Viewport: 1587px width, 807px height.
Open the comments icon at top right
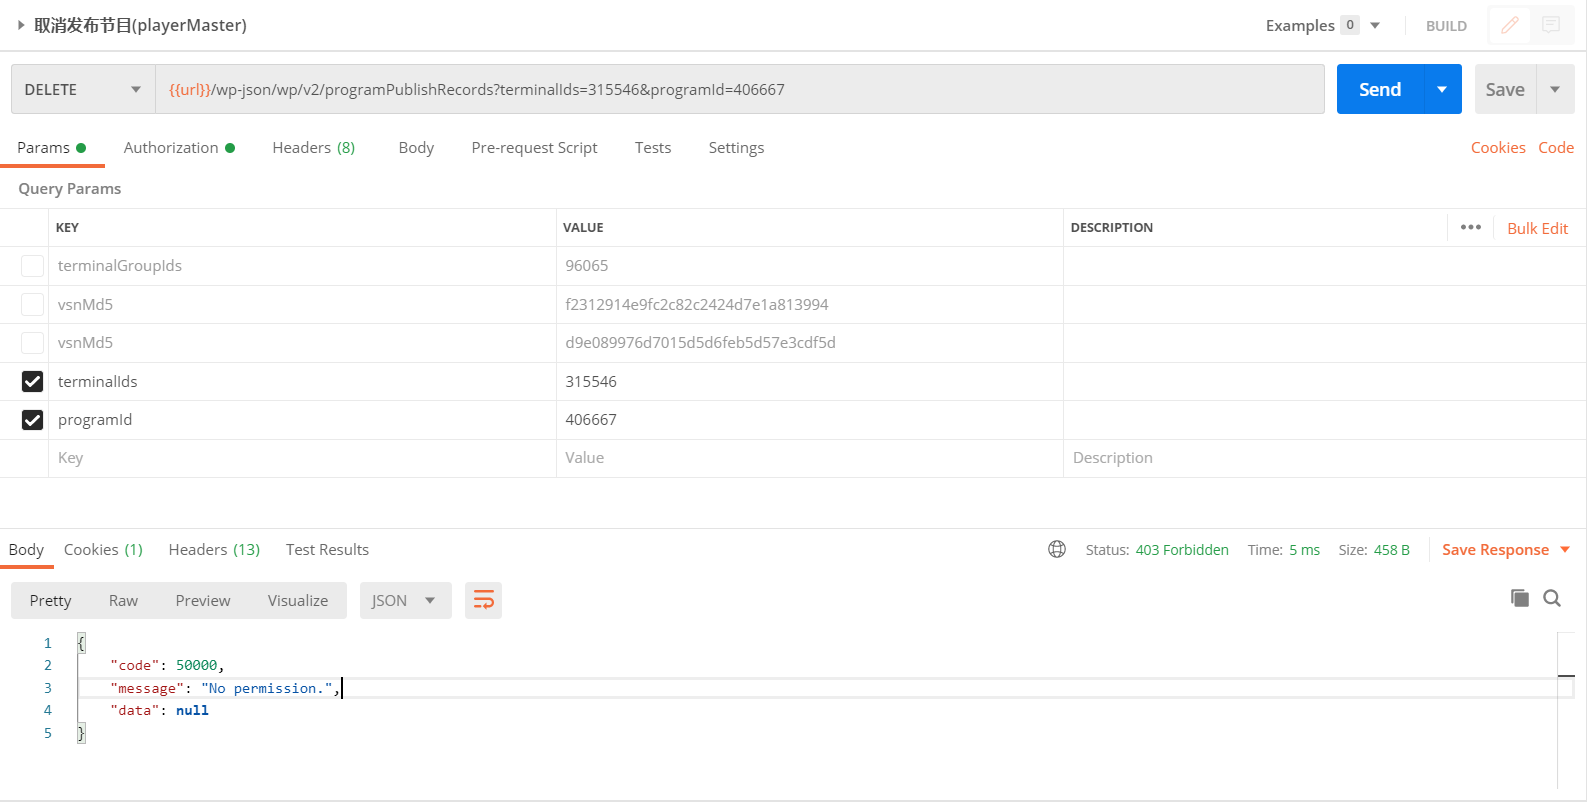[1551, 25]
